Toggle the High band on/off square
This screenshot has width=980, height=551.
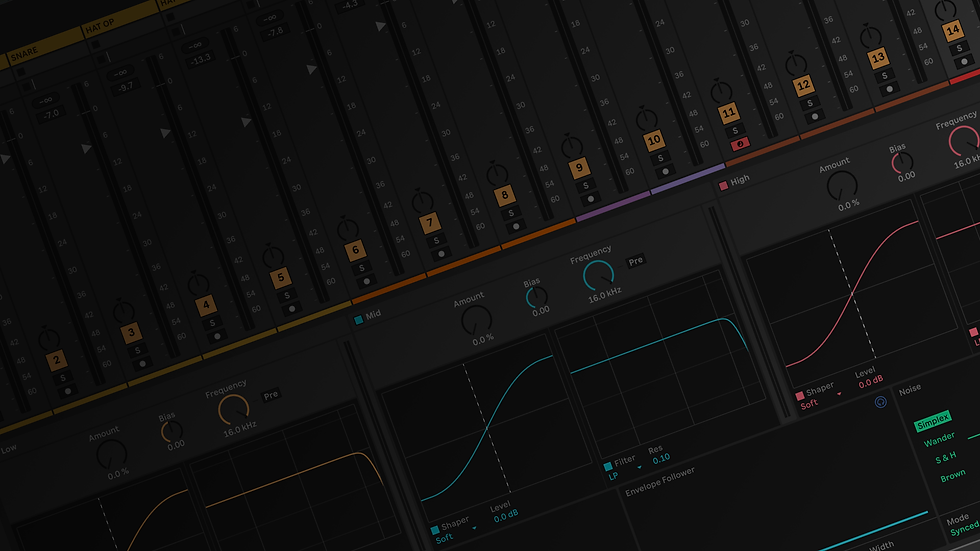pyautogui.click(x=723, y=186)
